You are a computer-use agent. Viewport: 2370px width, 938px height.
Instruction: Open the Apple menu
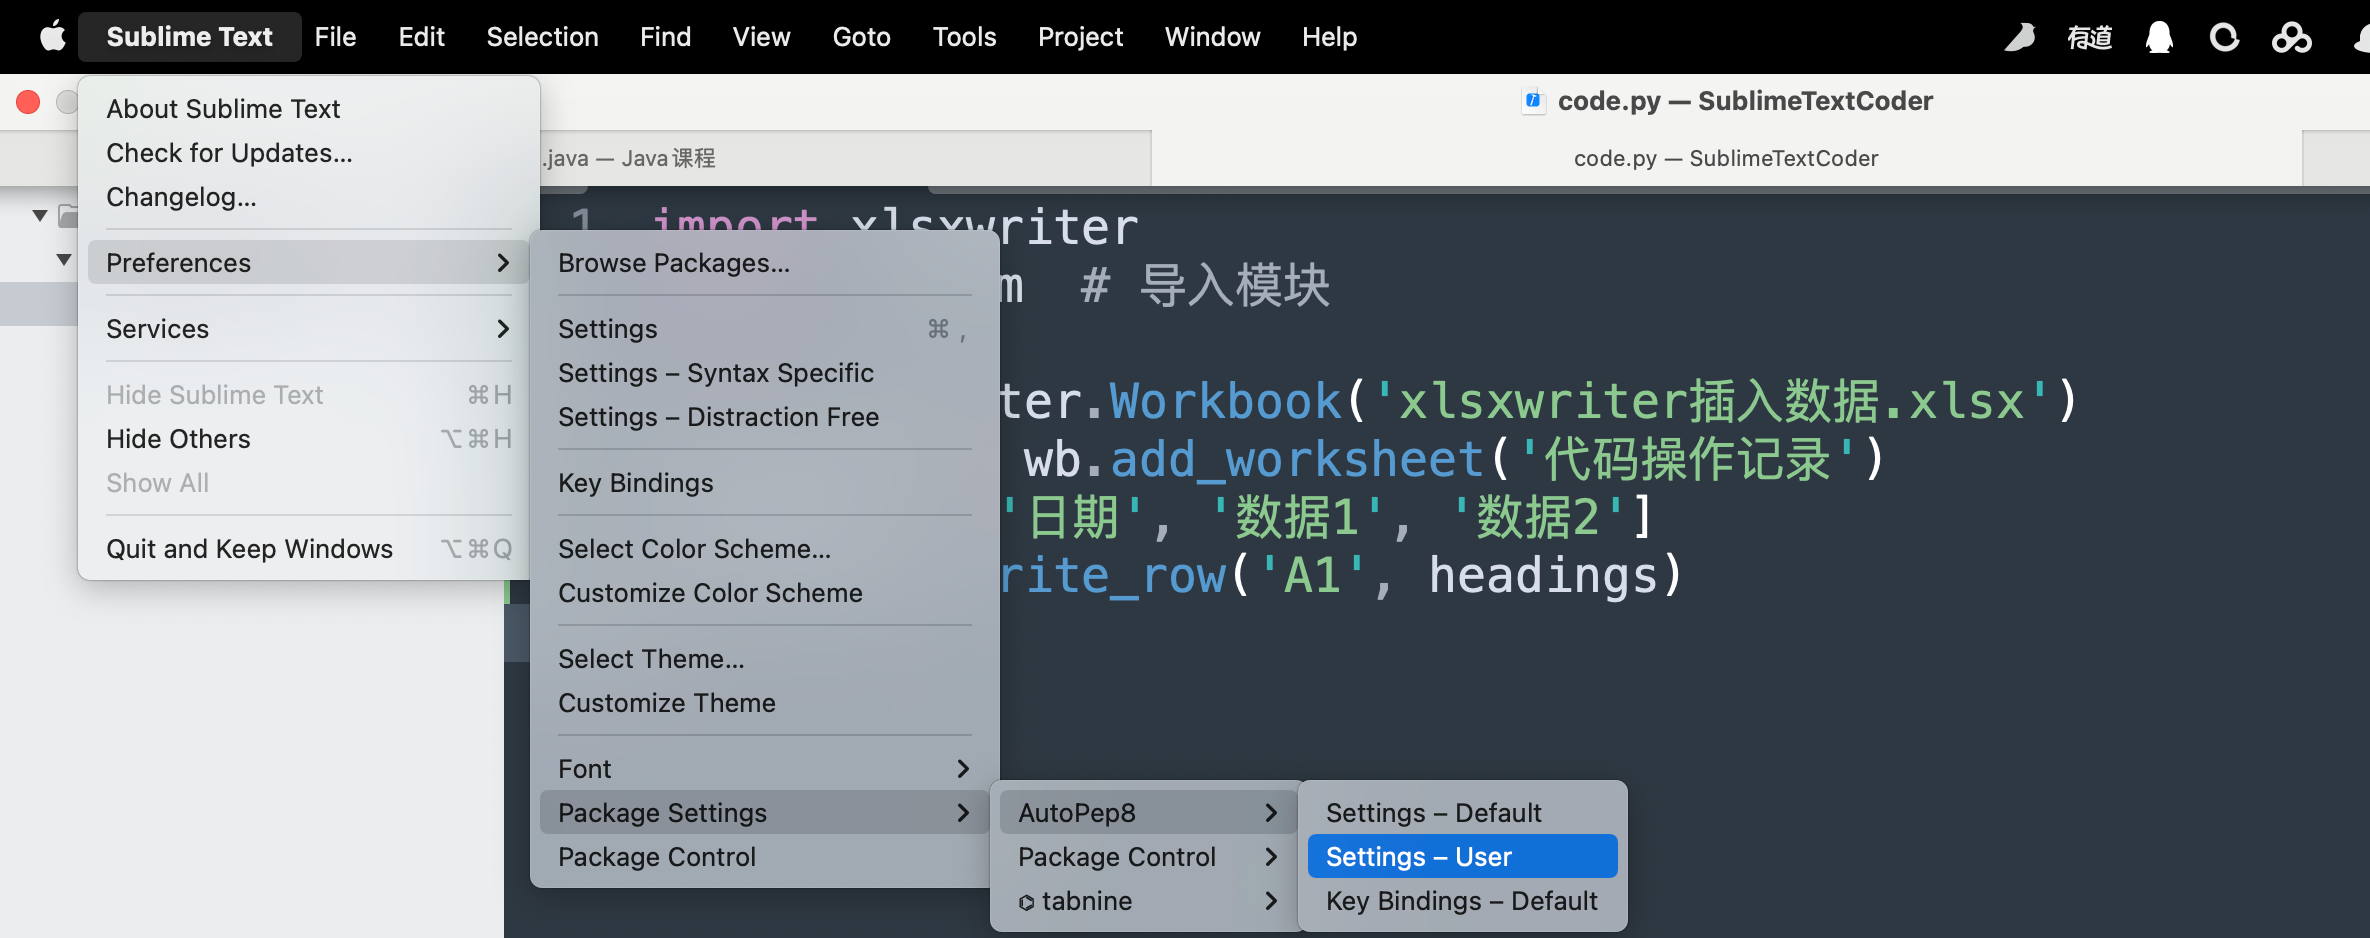pos(52,37)
